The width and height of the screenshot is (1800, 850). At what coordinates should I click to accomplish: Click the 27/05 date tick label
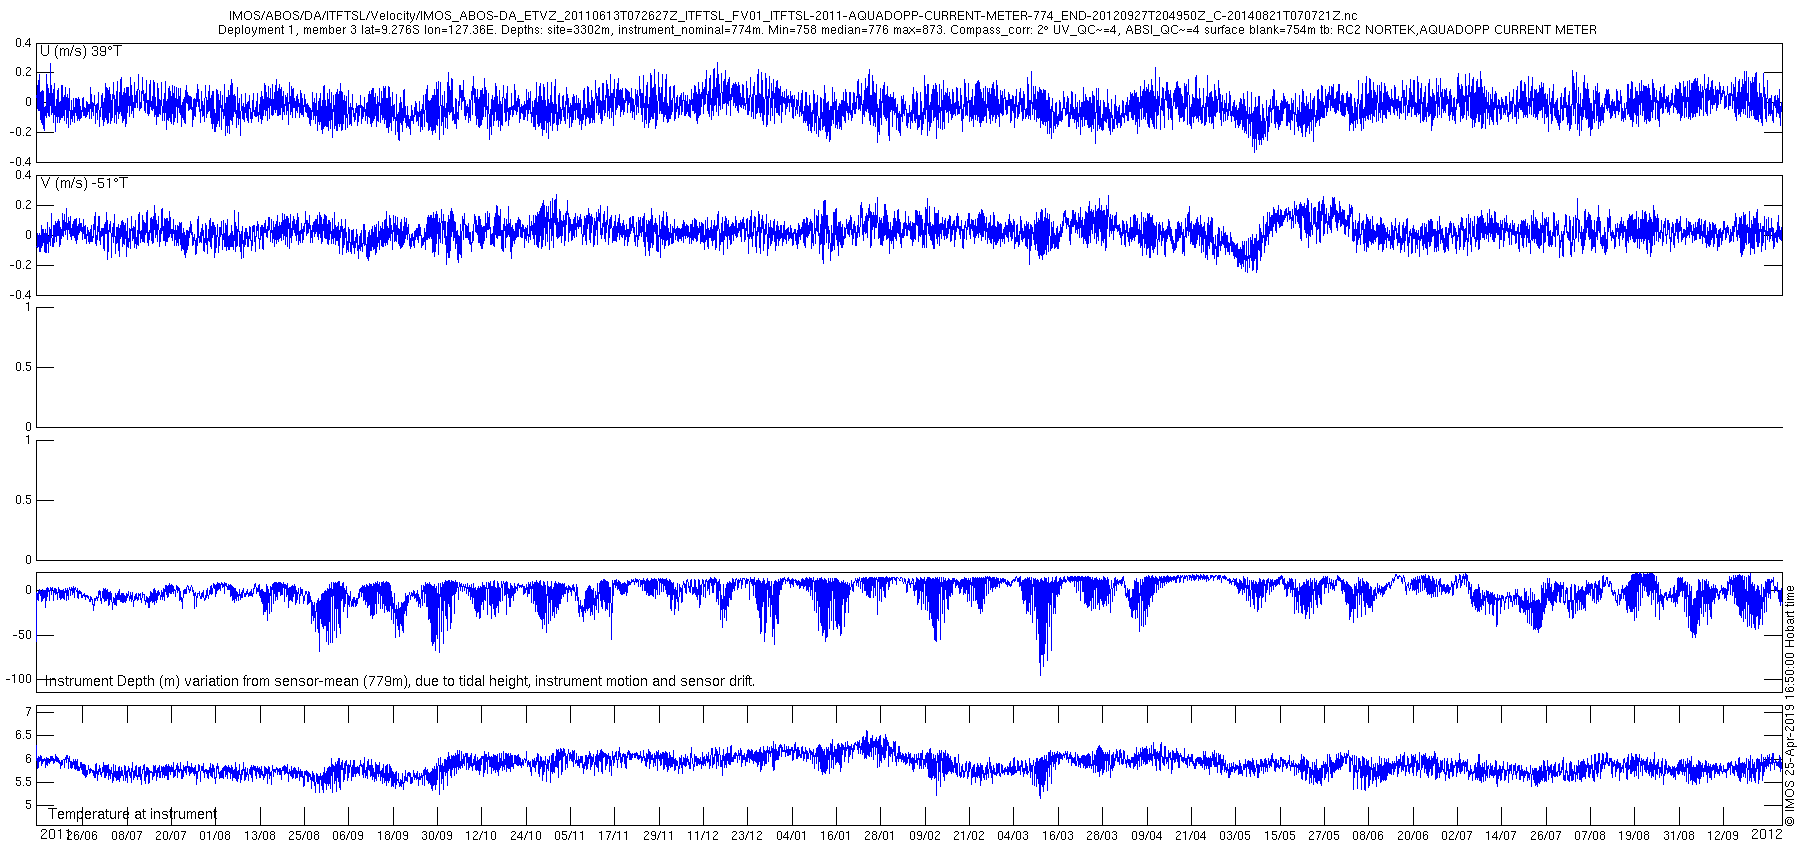[x=1324, y=836]
